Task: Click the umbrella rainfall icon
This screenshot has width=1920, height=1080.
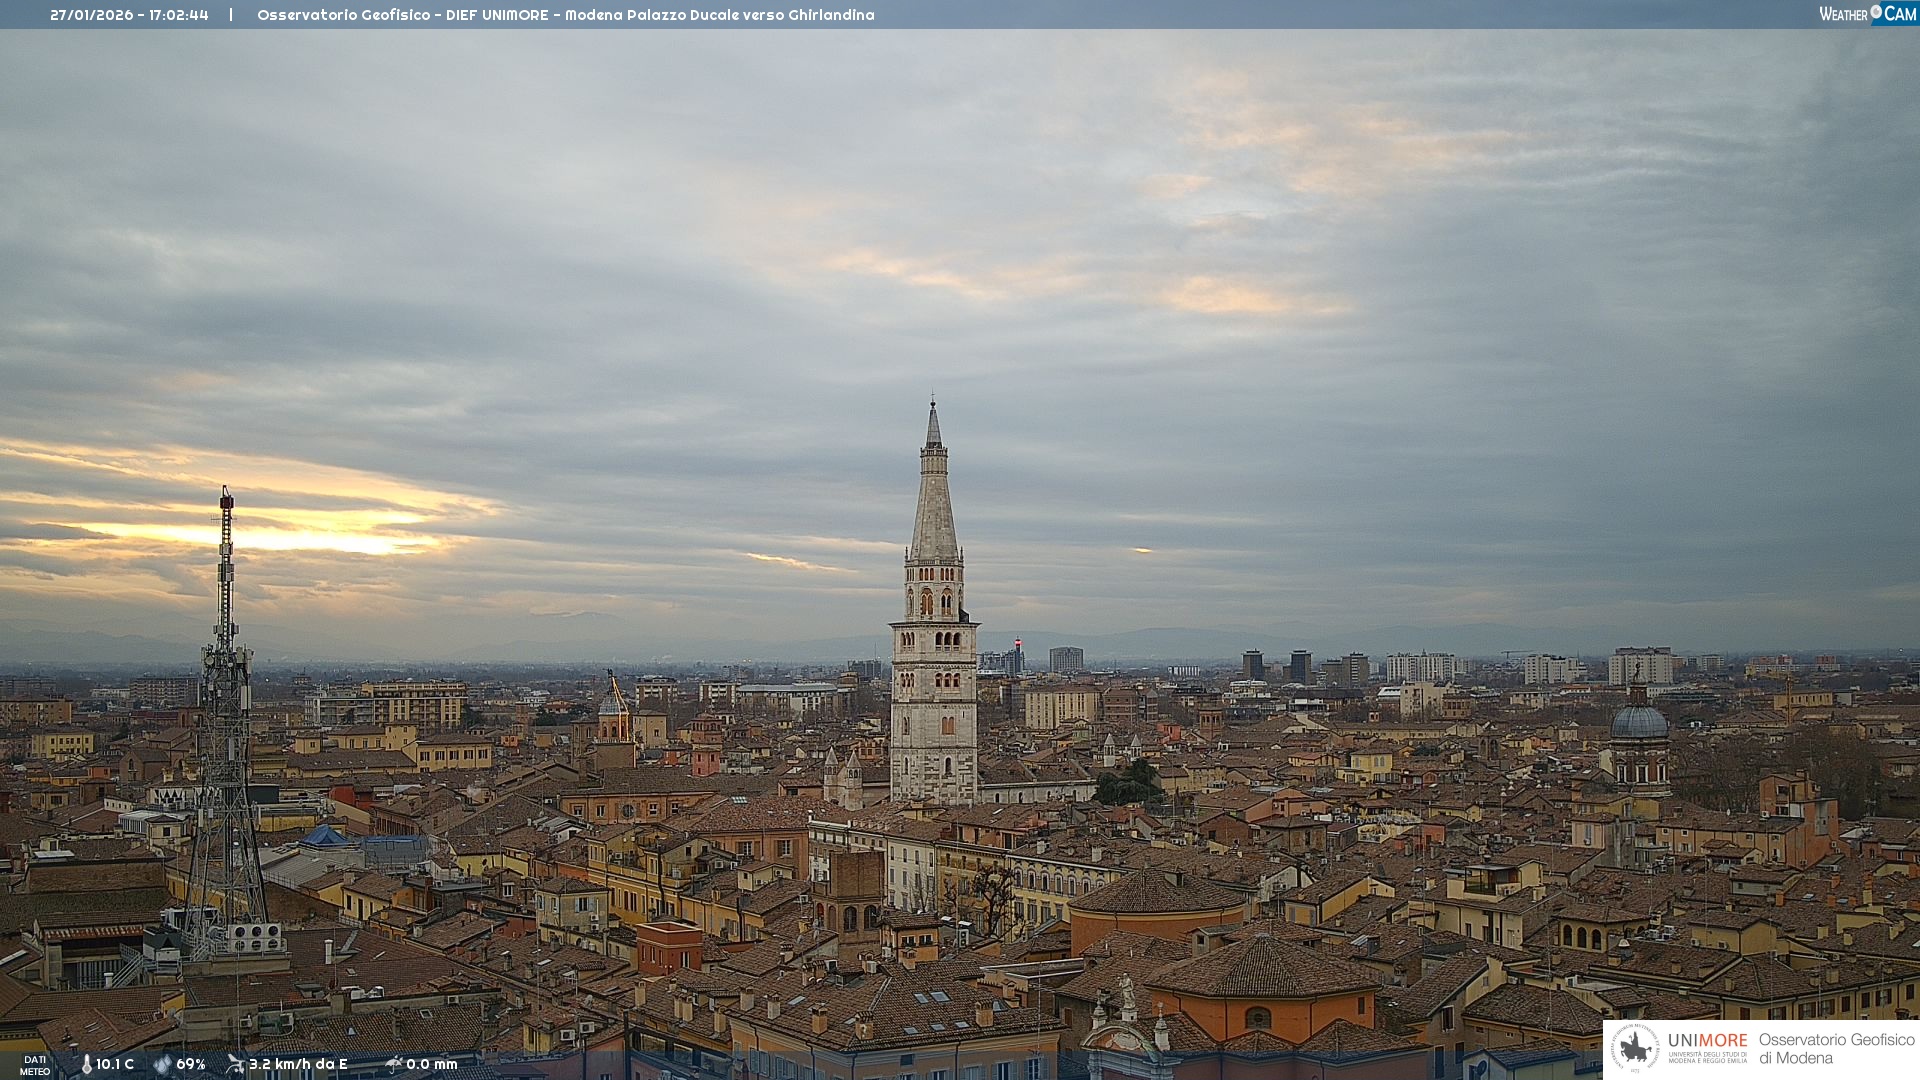Action: pyautogui.click(x=393, y=1064)
